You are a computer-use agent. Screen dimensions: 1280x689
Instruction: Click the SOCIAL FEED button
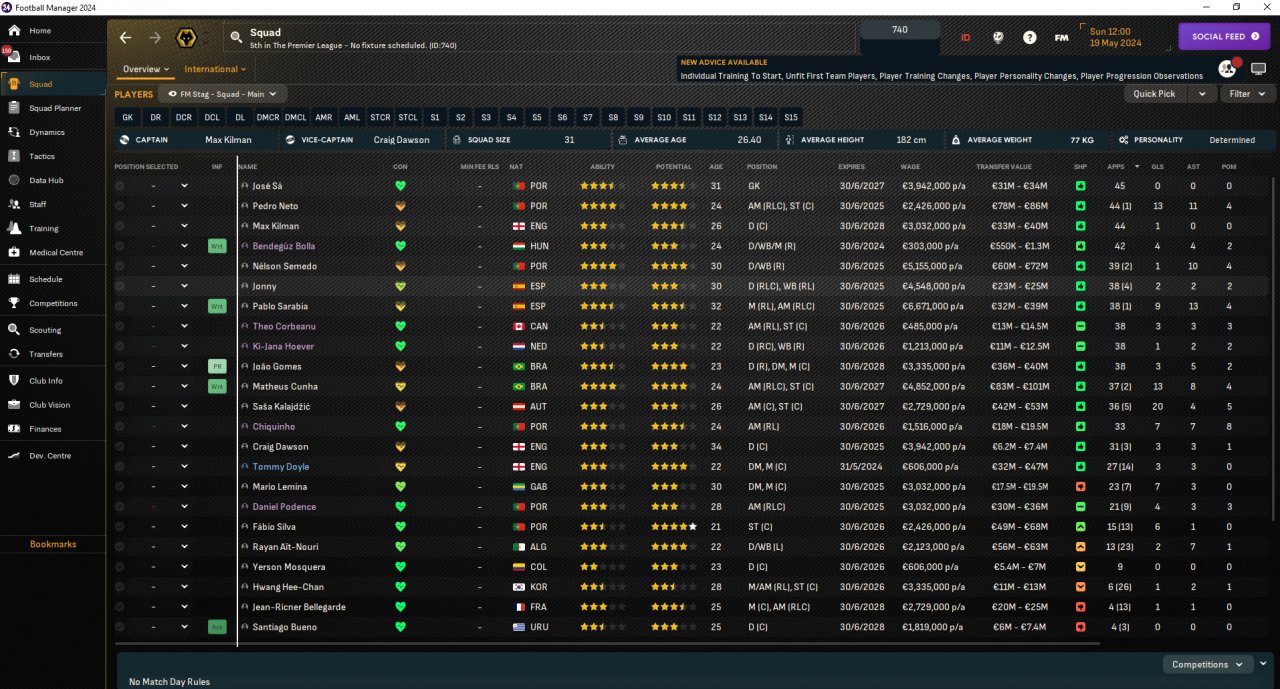(x=1225, y=37)
